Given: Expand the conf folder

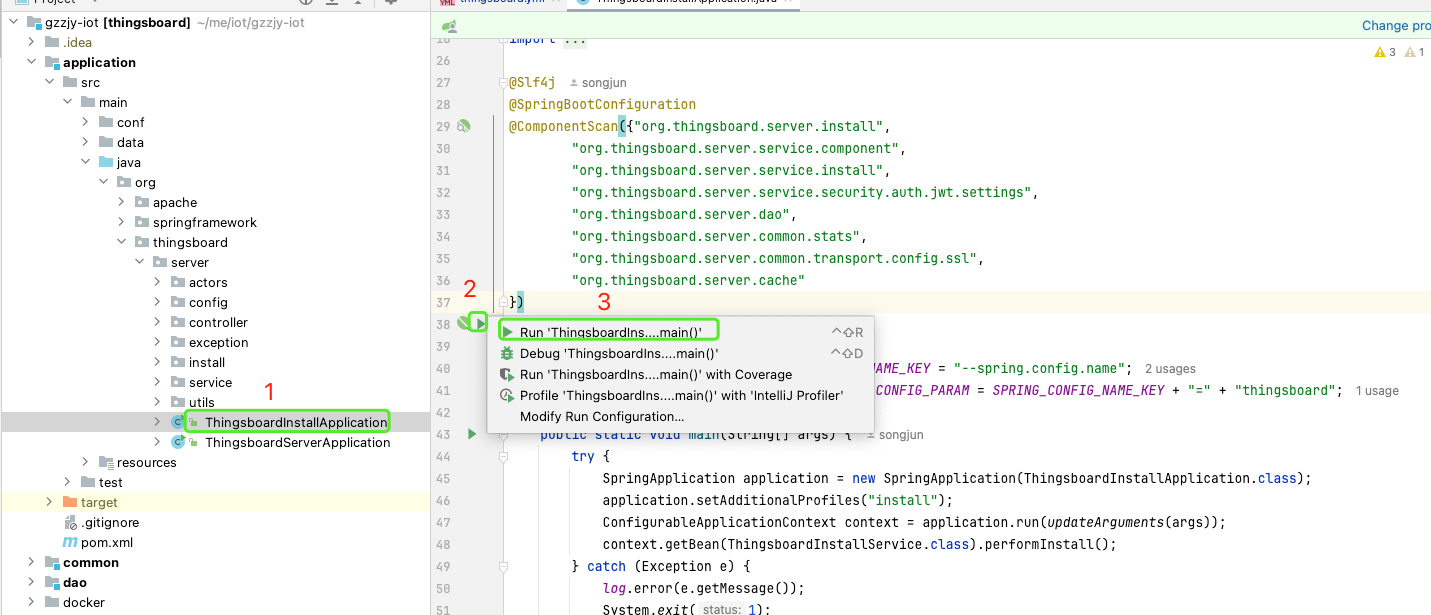Looking at the screenshot, I should (86, 122).
